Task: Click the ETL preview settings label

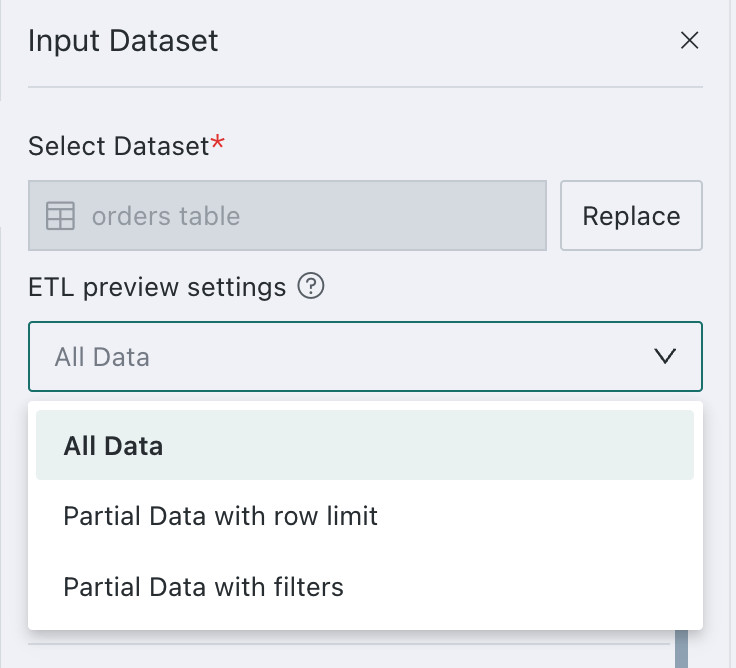Action: (x=157, y=287)
